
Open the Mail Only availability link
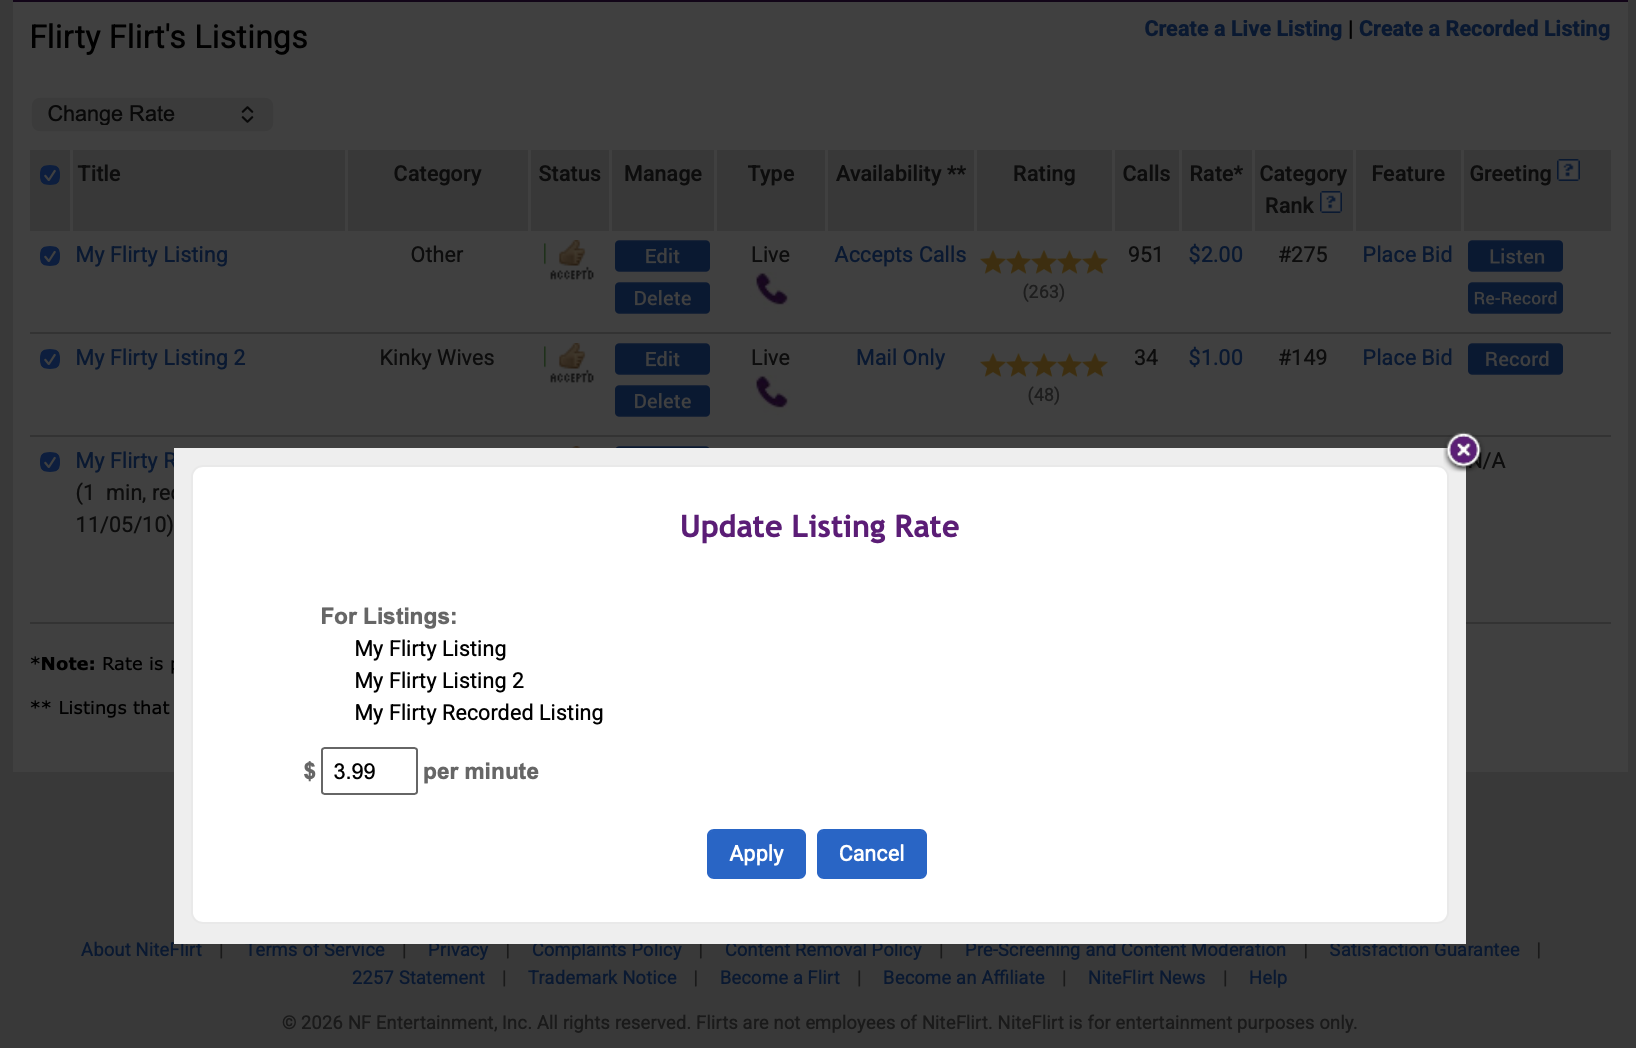(x=901, y=358)
